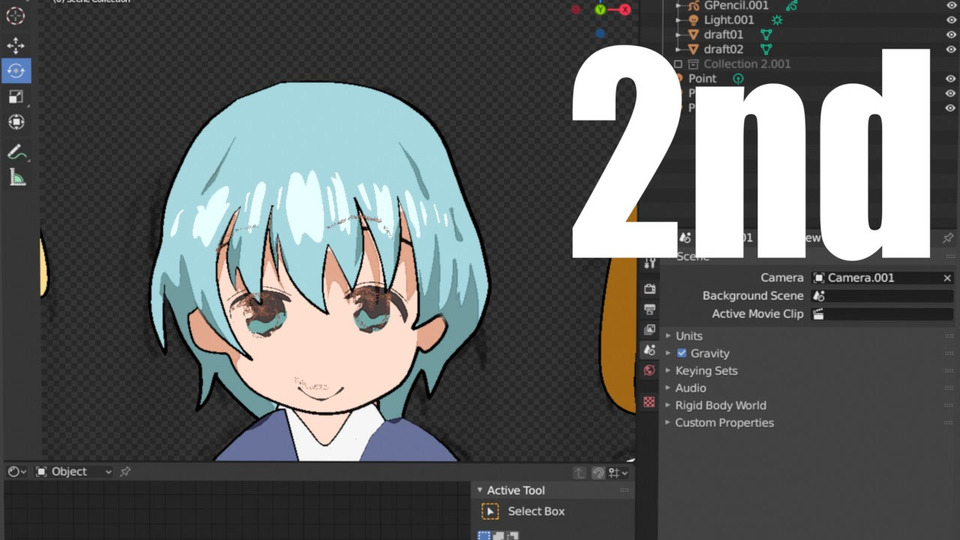Click the Select Box tool label
960x540 pixels.
pos(536,511)
